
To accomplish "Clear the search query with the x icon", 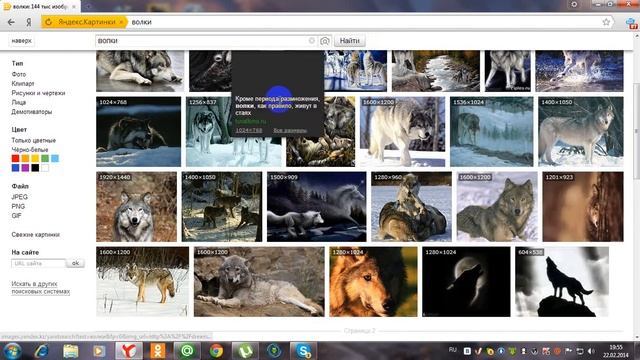I will [311, 40].
